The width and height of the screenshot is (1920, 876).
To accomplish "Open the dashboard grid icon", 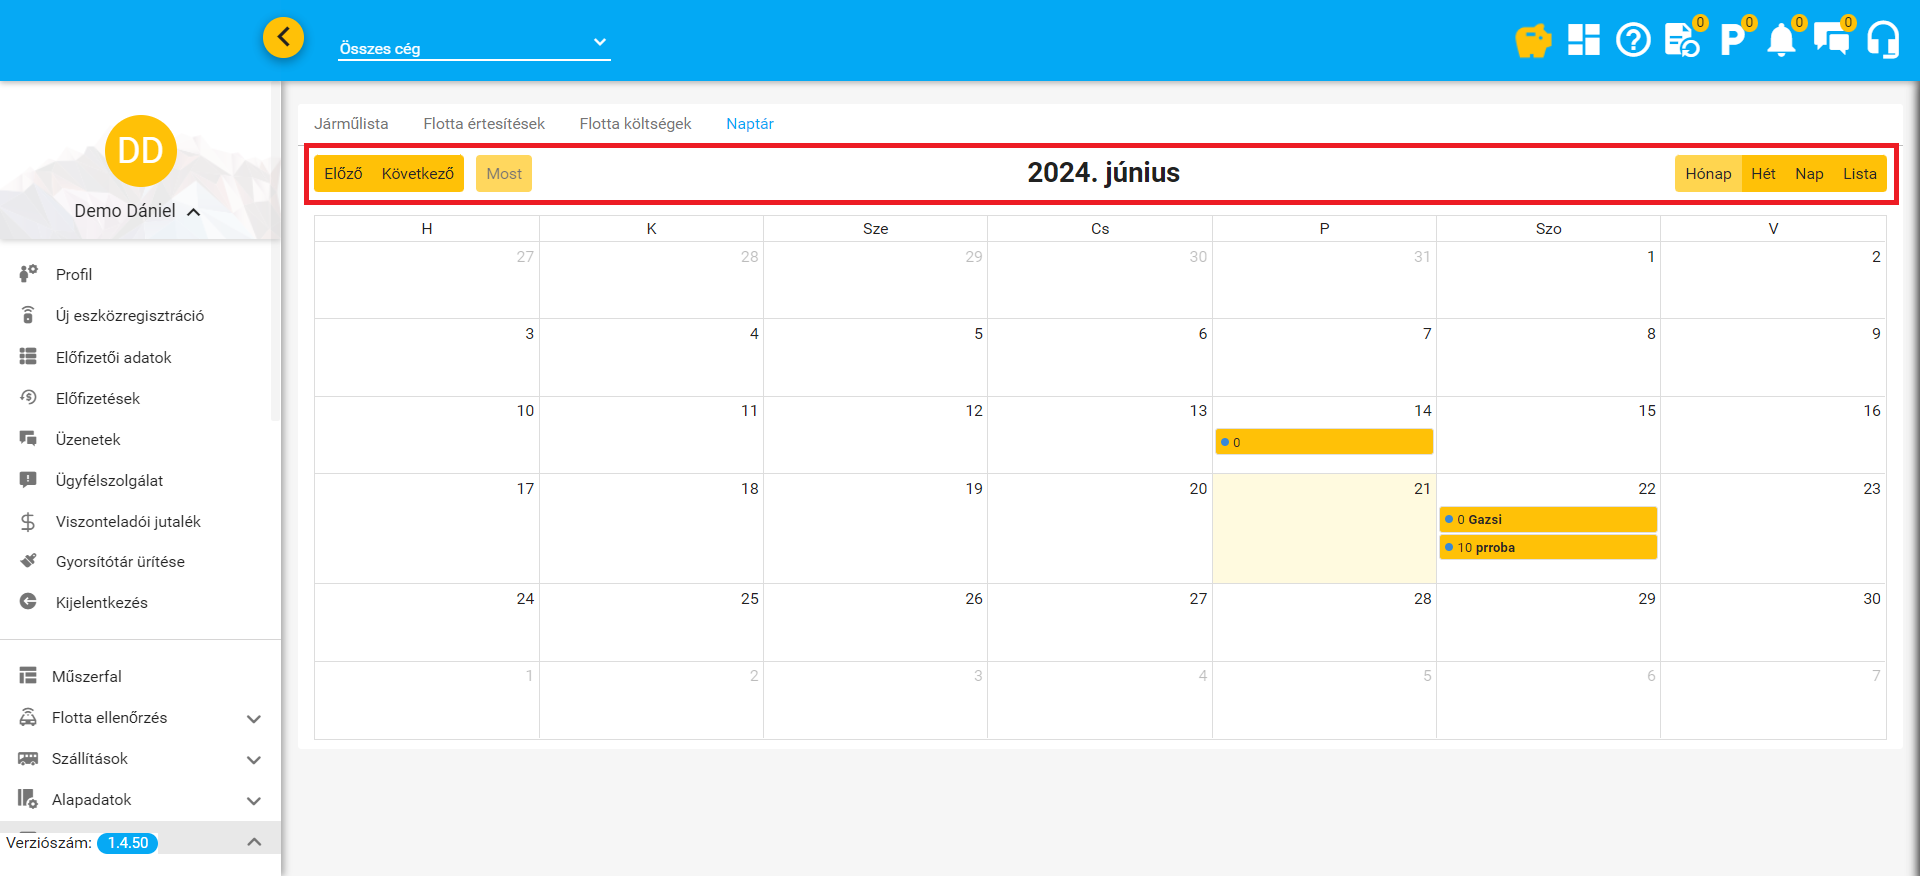I will (x=1583, y=40).
